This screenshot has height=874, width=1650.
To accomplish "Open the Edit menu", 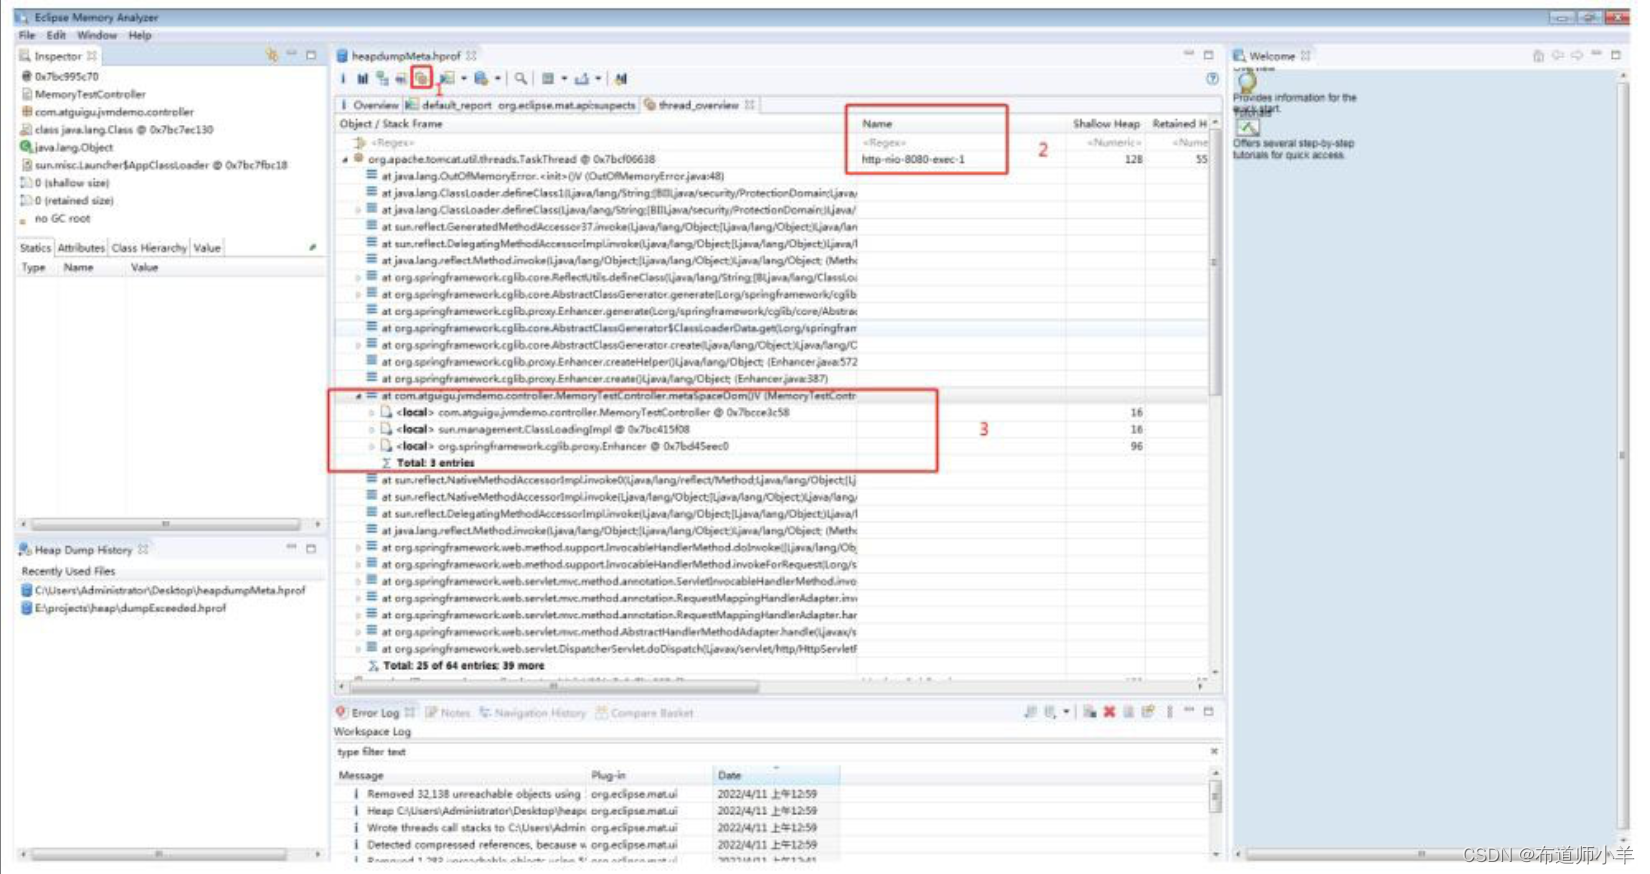I will pos(56,35).
